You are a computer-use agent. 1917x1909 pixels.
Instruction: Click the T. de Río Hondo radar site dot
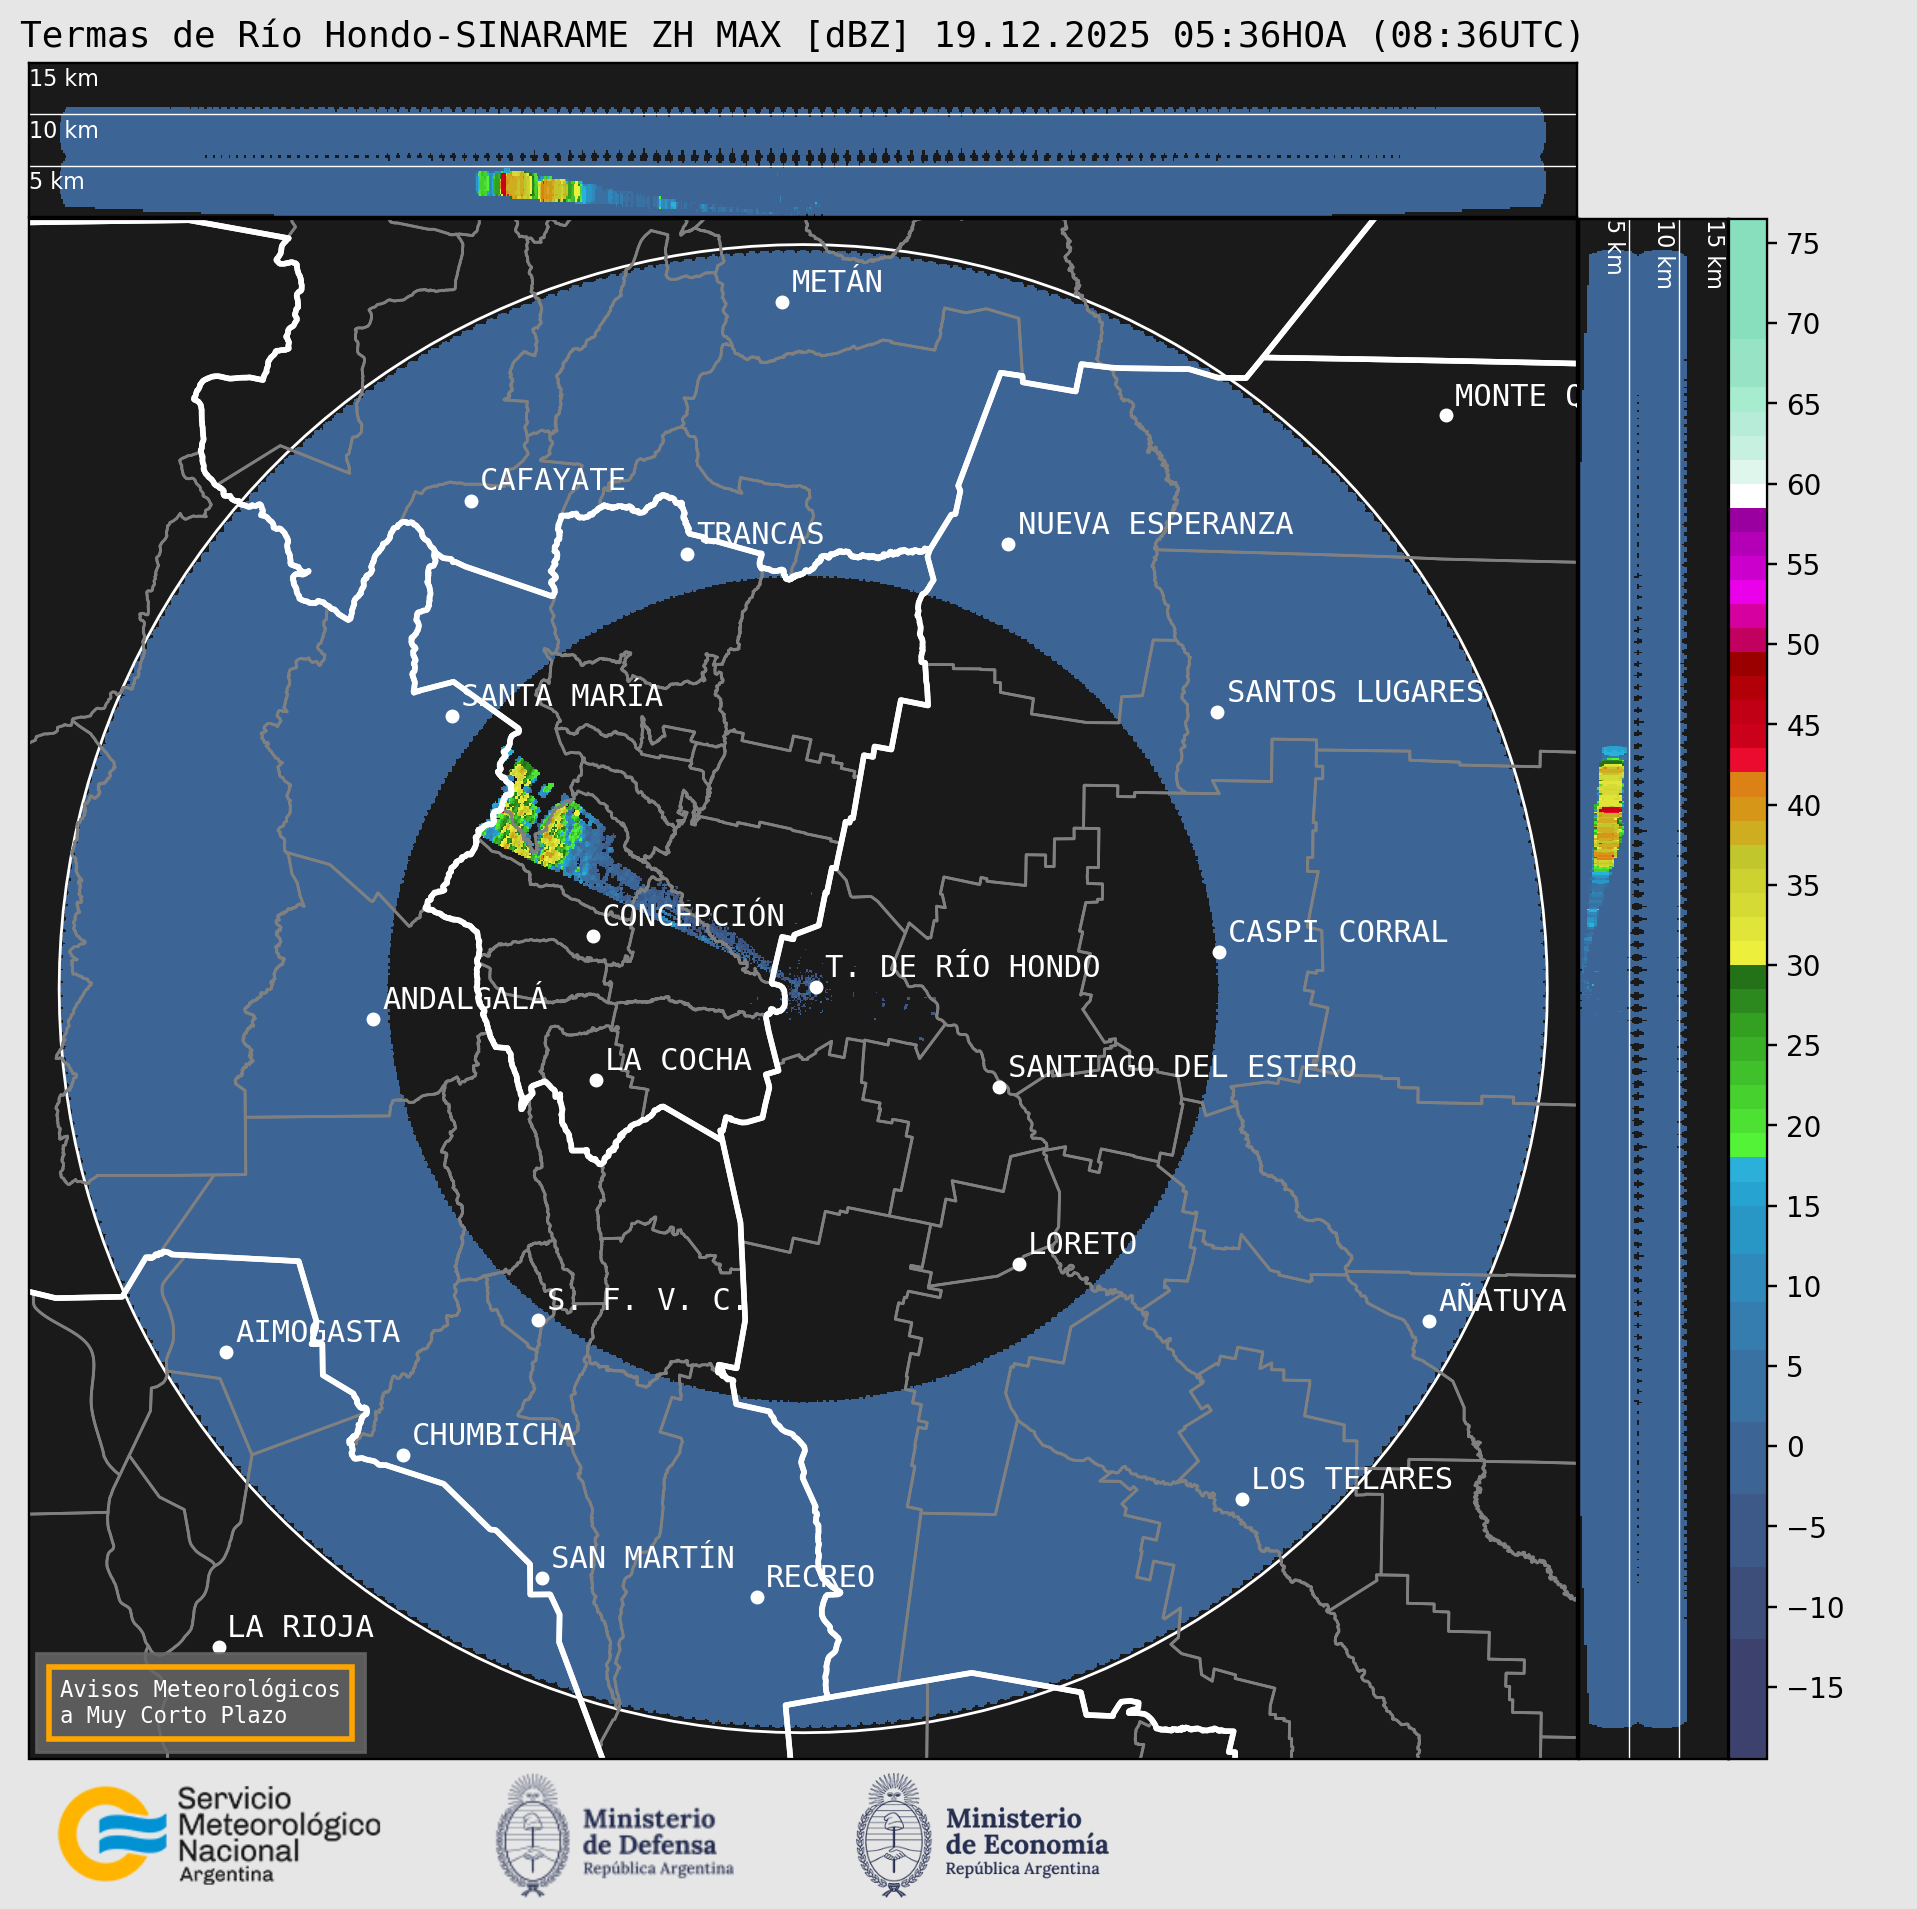[816, 987]
